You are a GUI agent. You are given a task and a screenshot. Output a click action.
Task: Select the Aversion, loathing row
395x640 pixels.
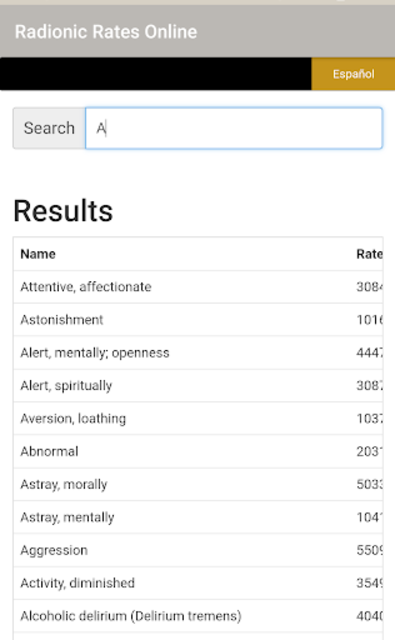tap(198, 418)
